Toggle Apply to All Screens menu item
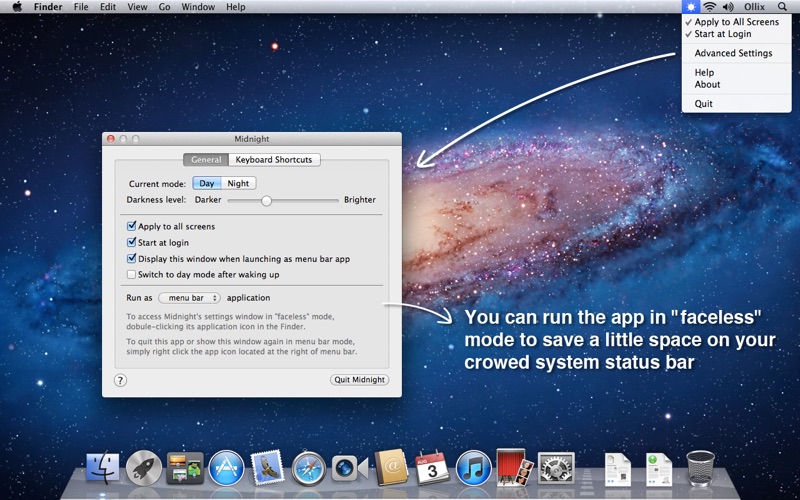 [x=736, y=22]
